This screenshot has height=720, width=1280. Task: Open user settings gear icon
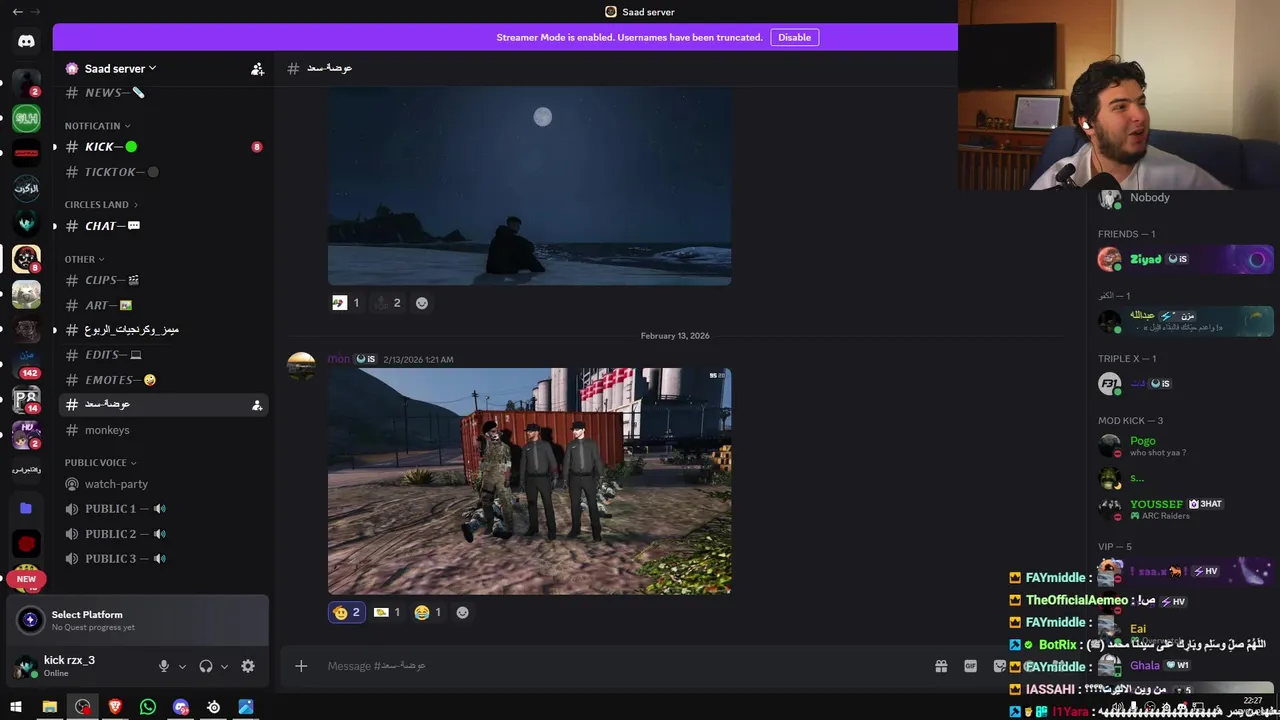(248, 666)
